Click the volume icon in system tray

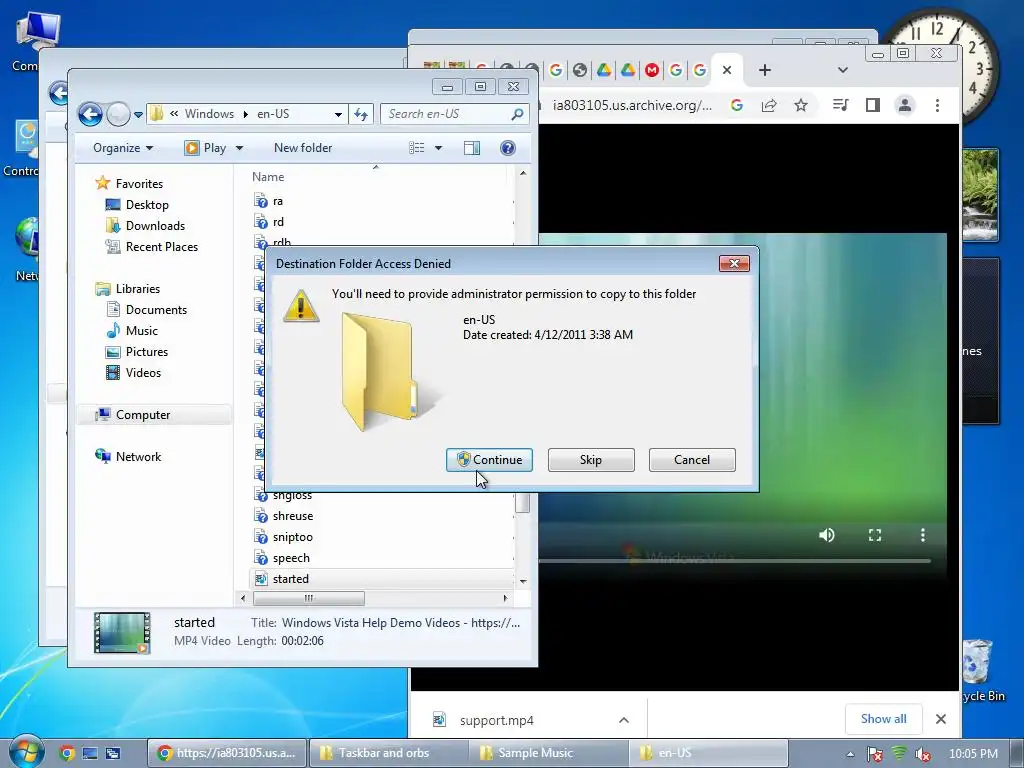click(922, 754)
